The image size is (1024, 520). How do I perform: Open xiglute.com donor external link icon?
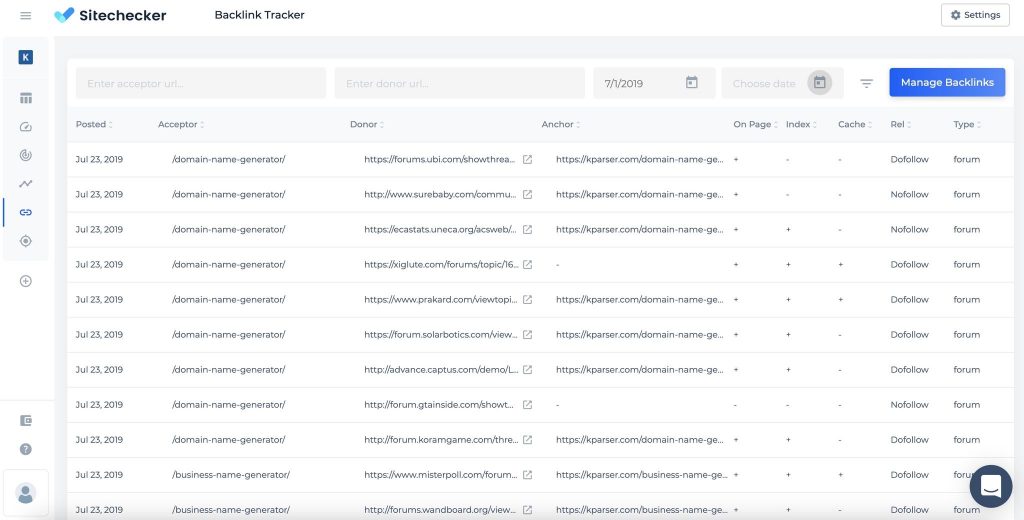[527, 265]
